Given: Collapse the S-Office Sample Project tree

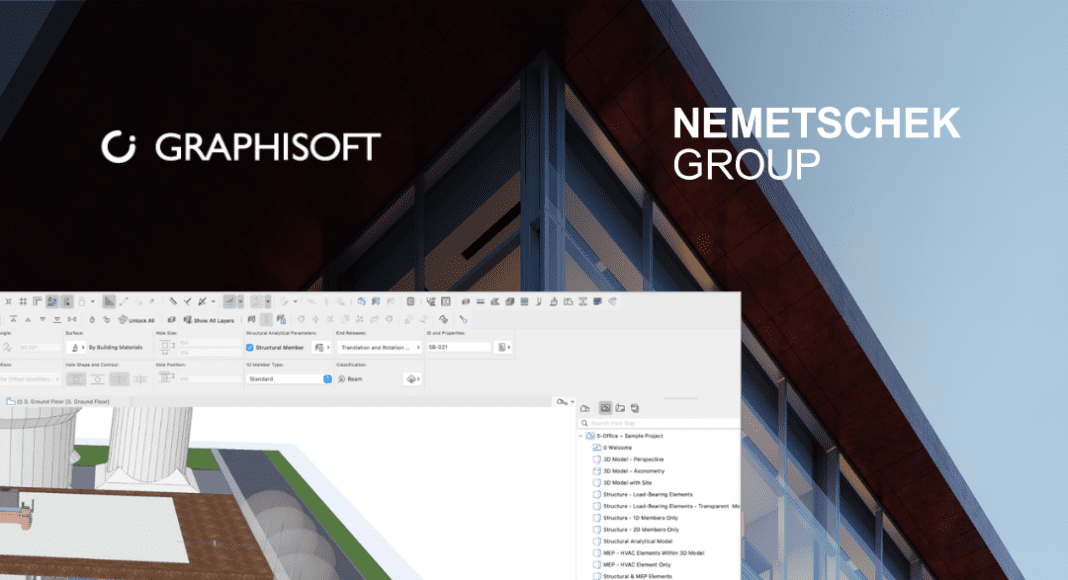Looking at the screenshot, I should (581, 436).
